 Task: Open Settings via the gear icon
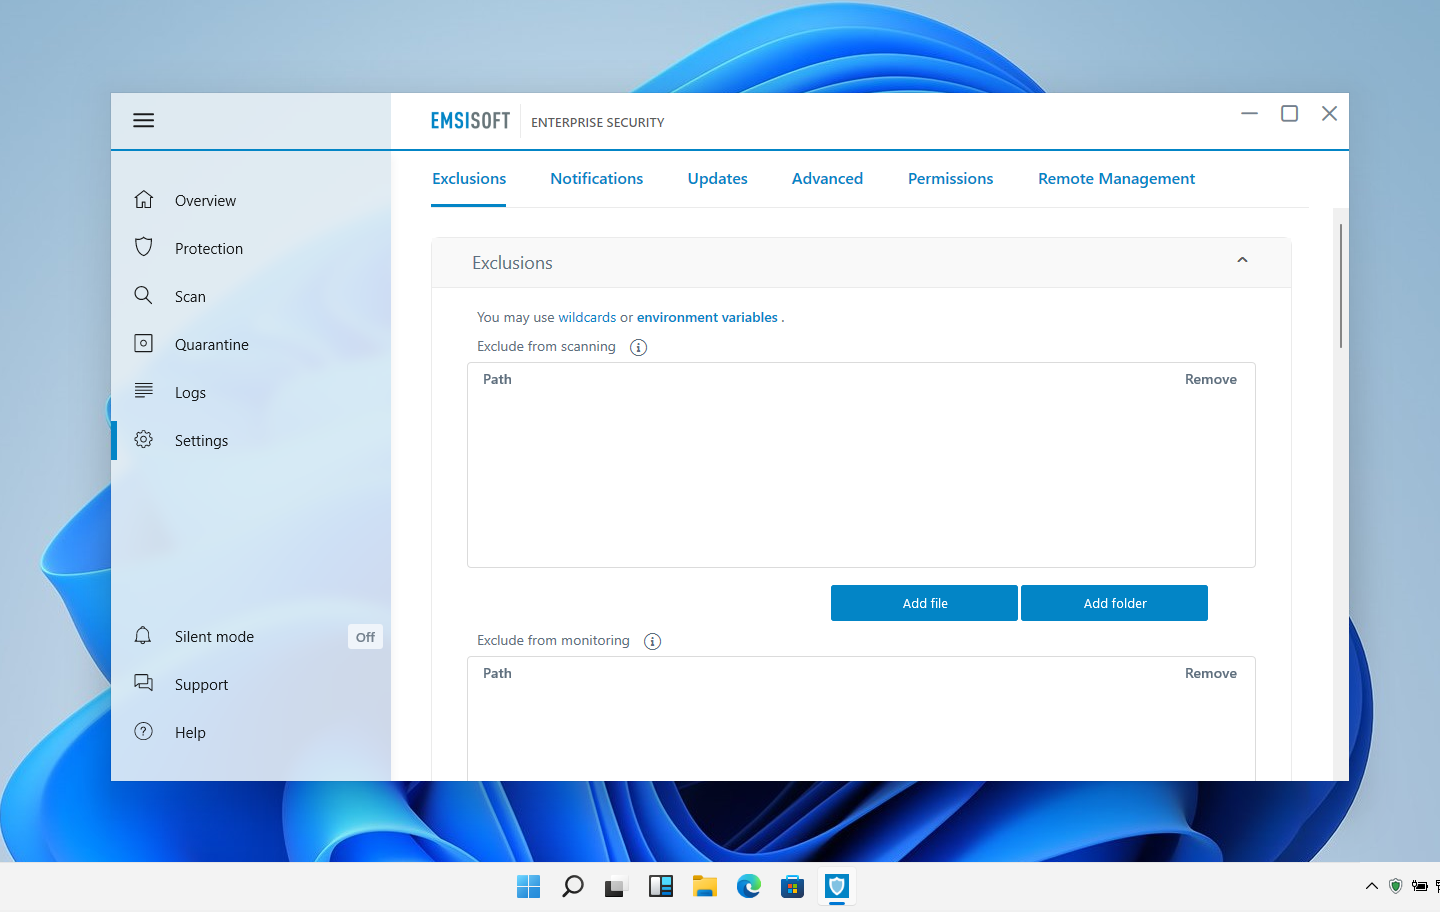point(143,440)
